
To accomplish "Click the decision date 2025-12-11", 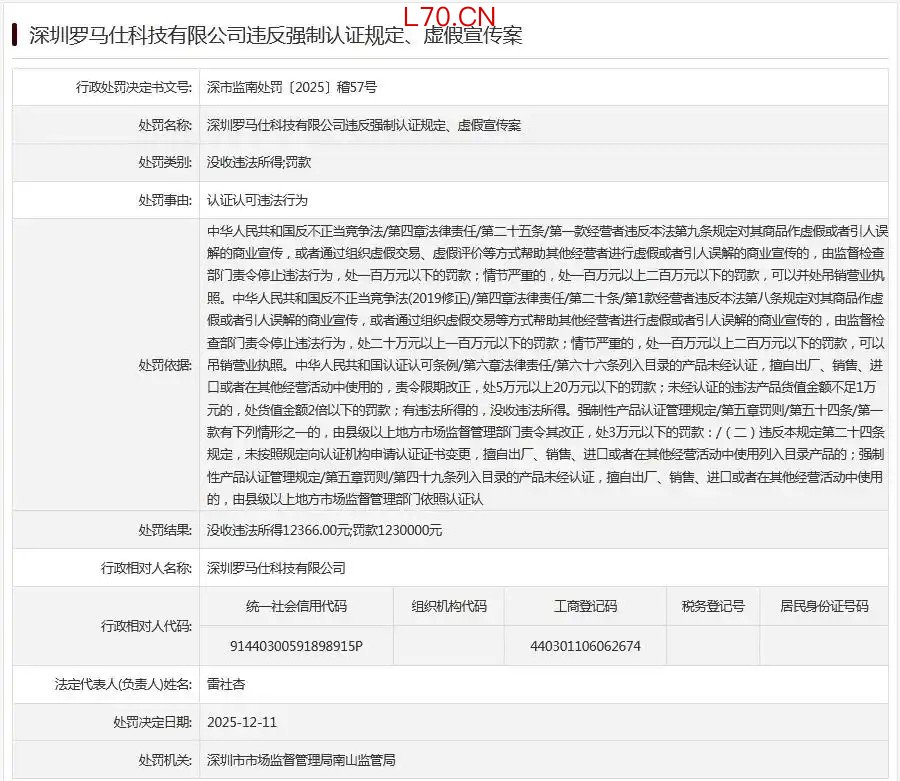I will click(x=240, y=721).
